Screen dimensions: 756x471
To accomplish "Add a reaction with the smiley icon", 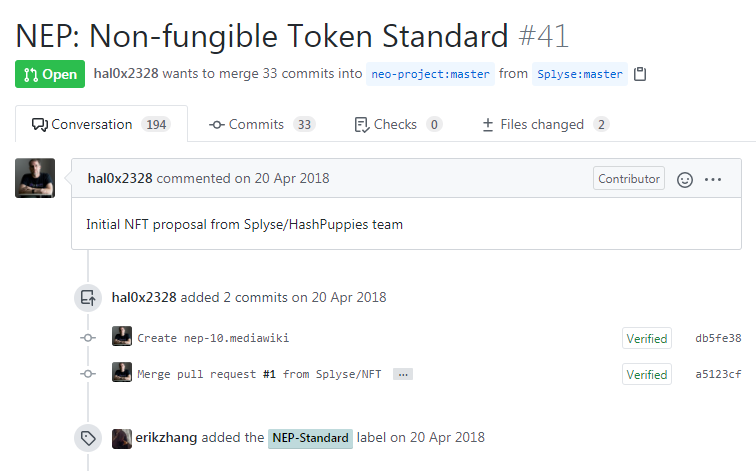I will tap(685, 179).
